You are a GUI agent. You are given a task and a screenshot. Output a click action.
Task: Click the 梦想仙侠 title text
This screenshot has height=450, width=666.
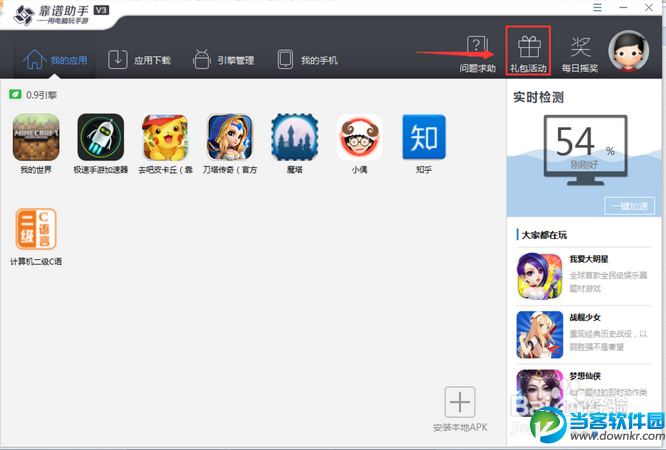click(585, 376)
